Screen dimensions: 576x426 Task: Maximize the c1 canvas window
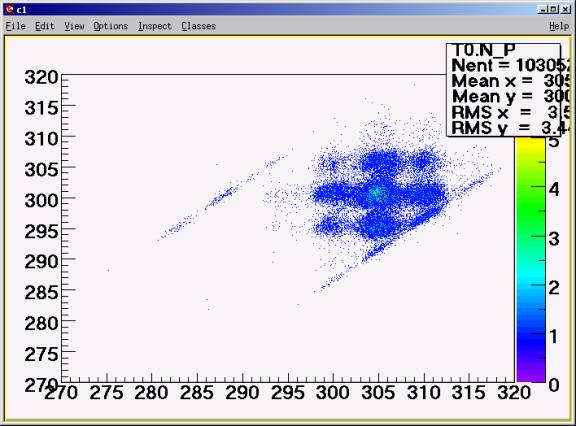tap(554, 10)
